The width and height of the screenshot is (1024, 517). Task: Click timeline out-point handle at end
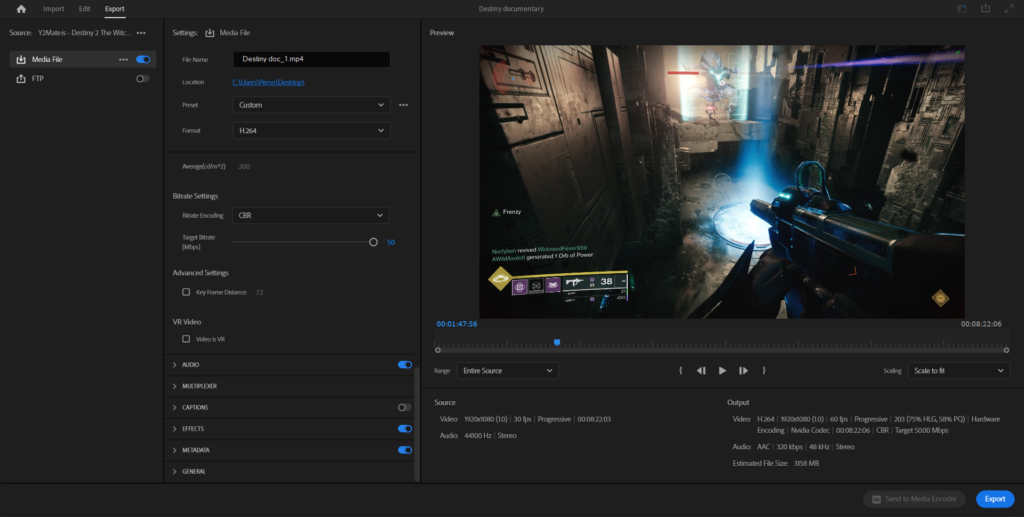point(1006,351)
